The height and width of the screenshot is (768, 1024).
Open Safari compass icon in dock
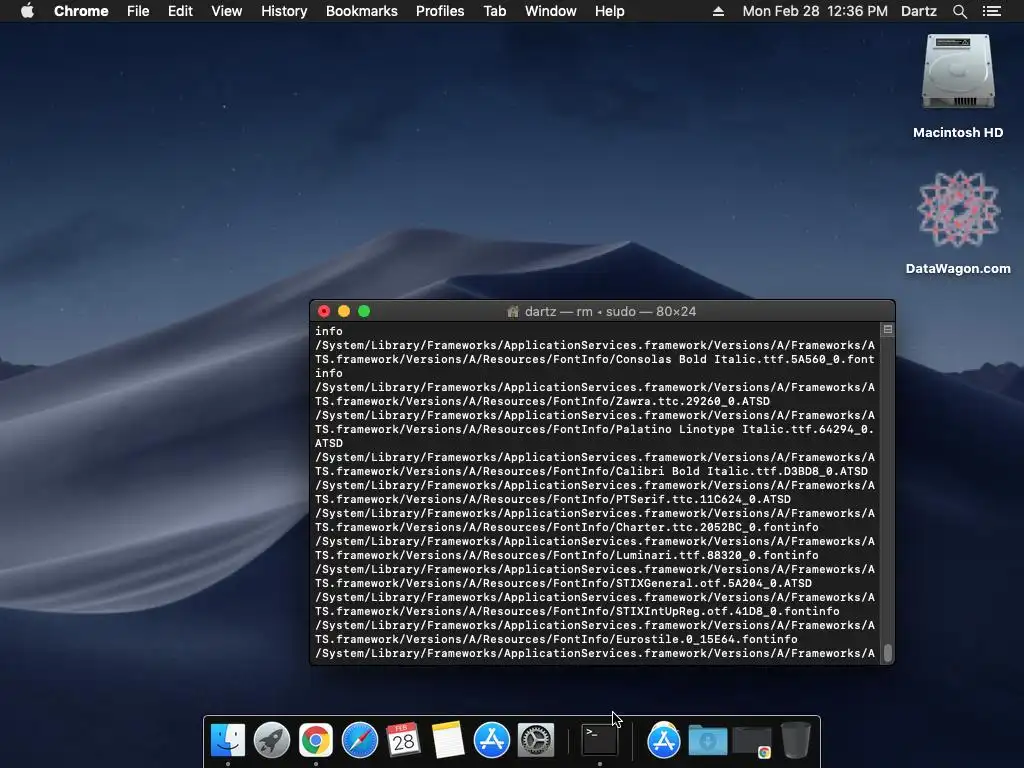pyautogui.click(x=360, y=741)
